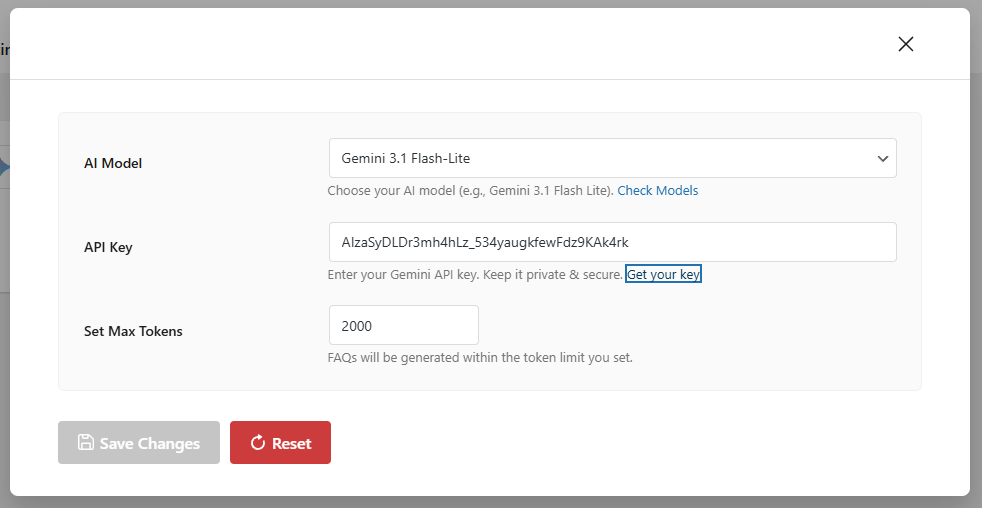Close the settings dialog with the X
The width and height of the screenshot is (982, 508).
(x=906, y=44)
